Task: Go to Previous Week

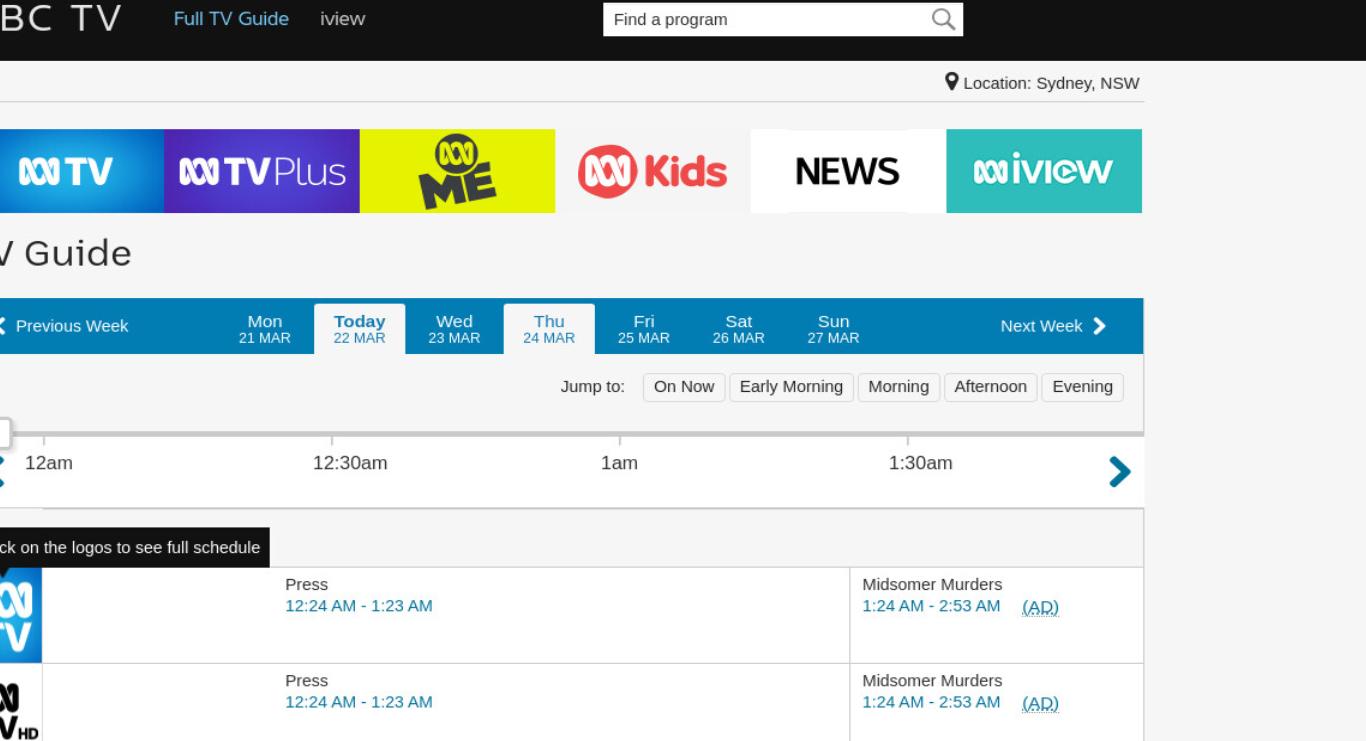Action: 64,326
